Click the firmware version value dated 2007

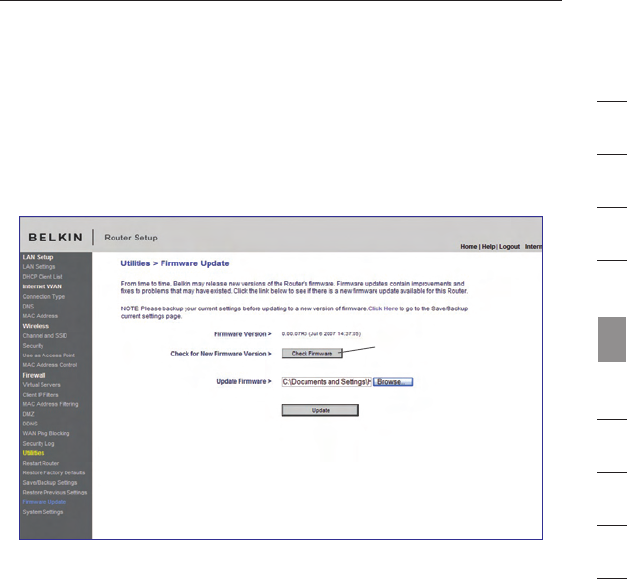click(x=321, y=333)
